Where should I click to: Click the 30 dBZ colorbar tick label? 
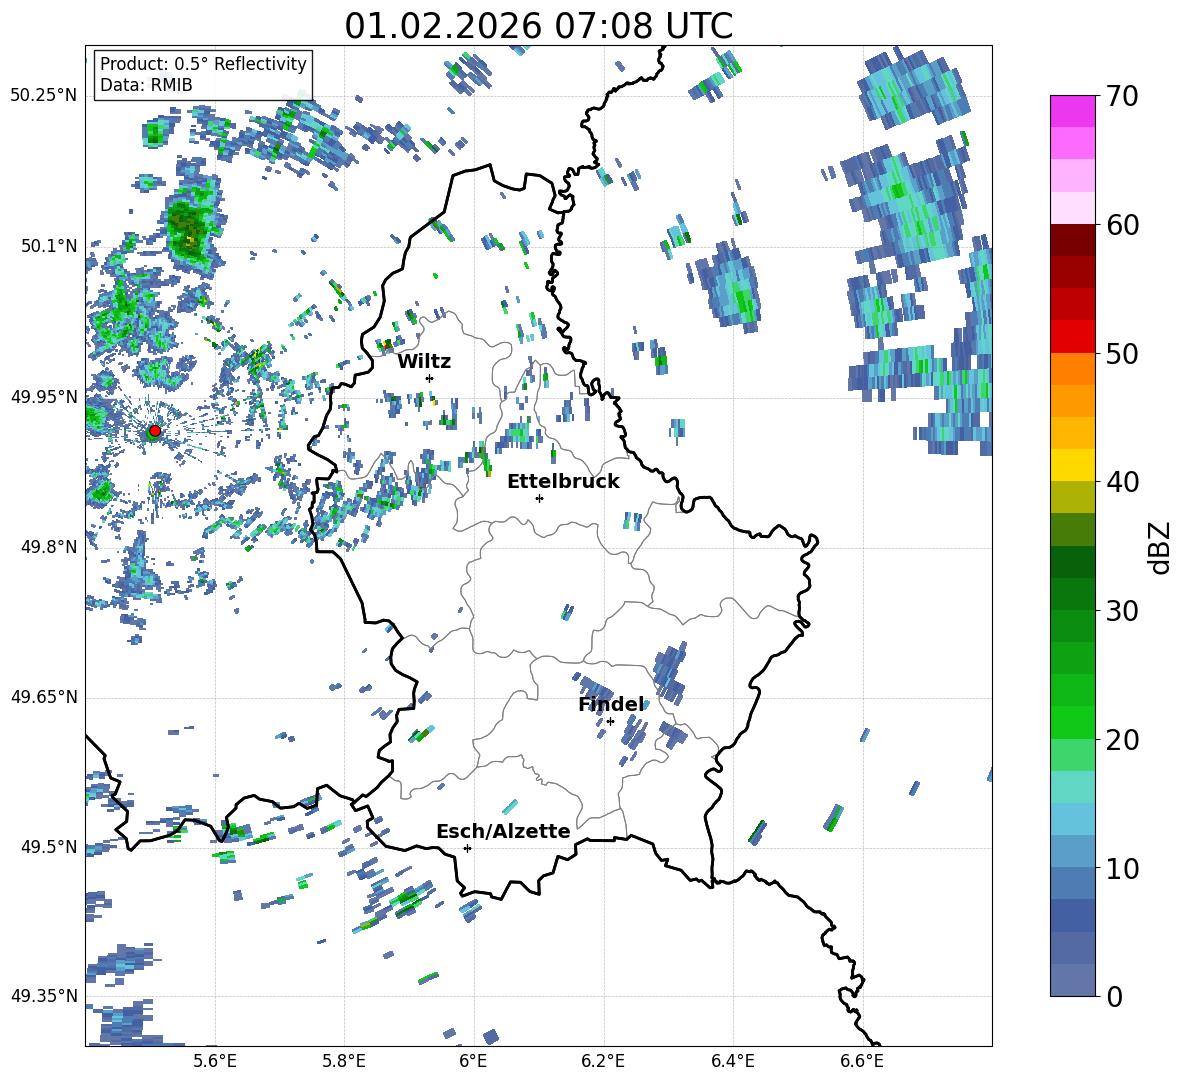1121,611
